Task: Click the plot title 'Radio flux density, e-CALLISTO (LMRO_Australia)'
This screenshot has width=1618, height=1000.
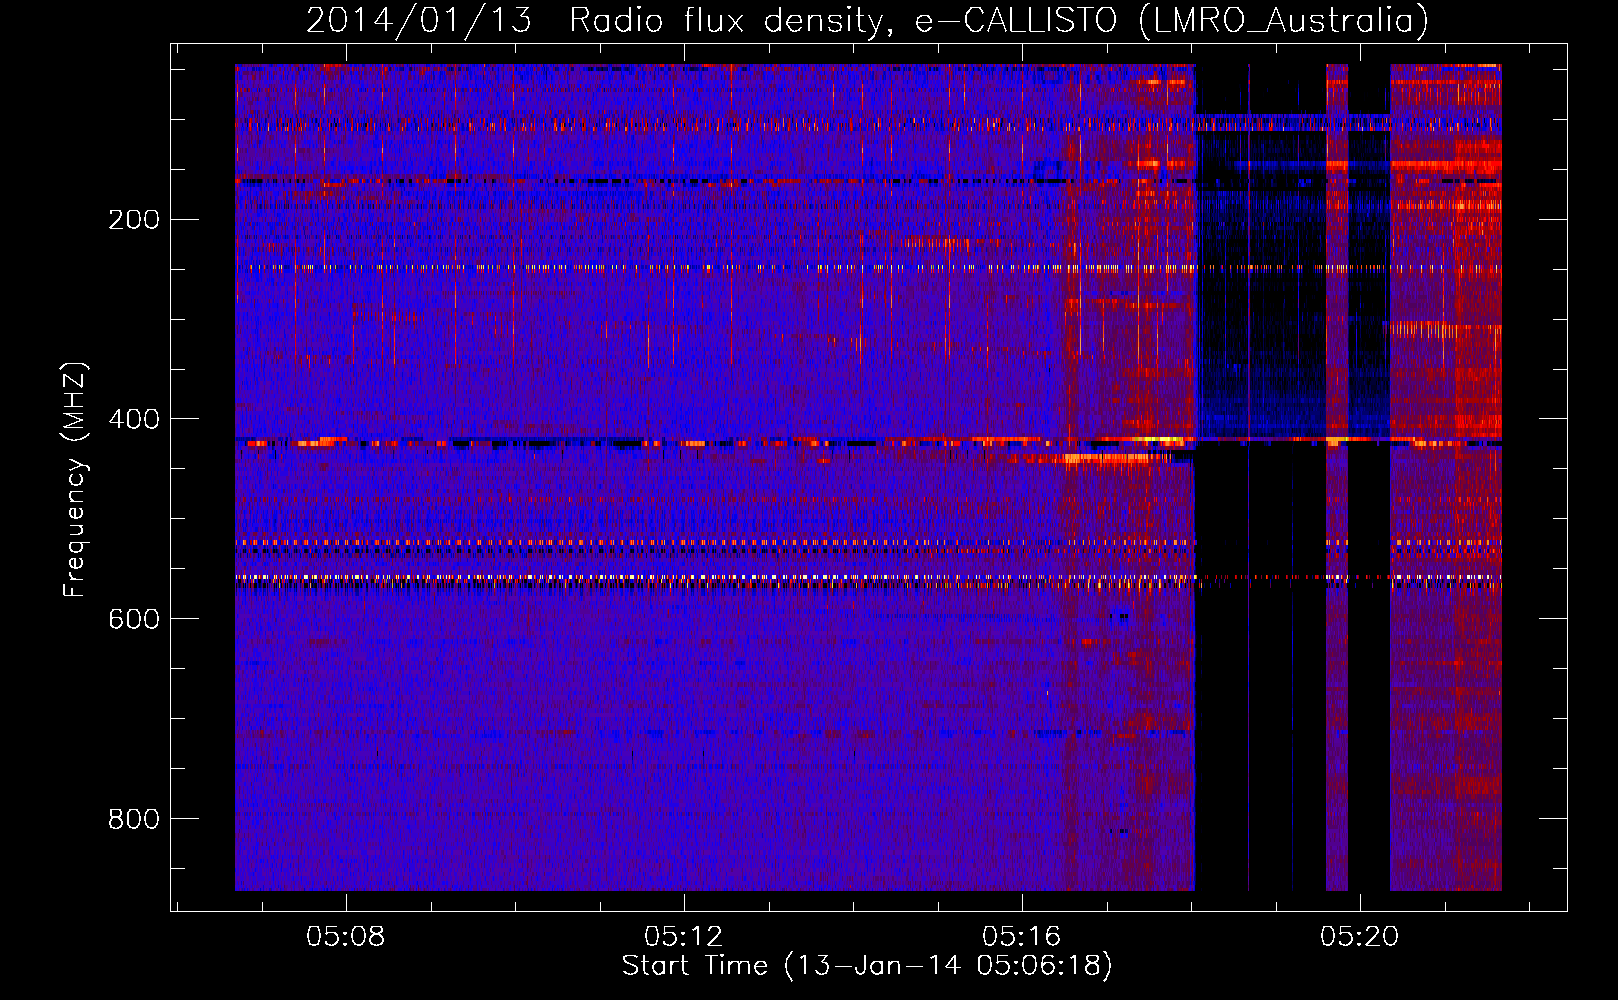Action: 999,20
